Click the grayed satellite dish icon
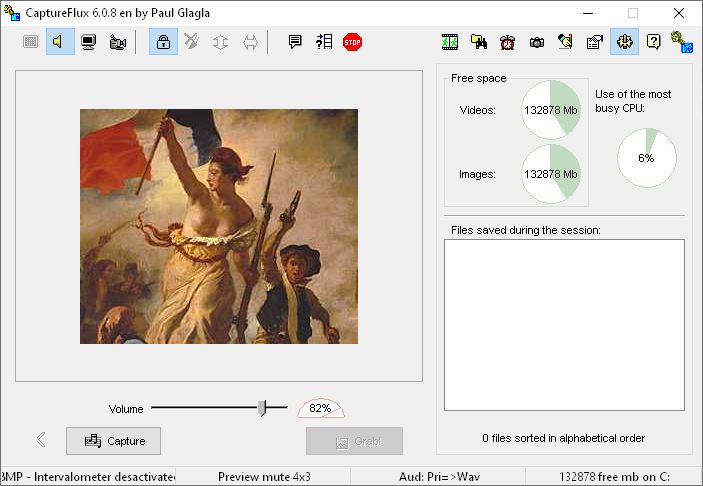Image resolution: width=703 pixels, height=486 pixels. (x=191, y=42)
